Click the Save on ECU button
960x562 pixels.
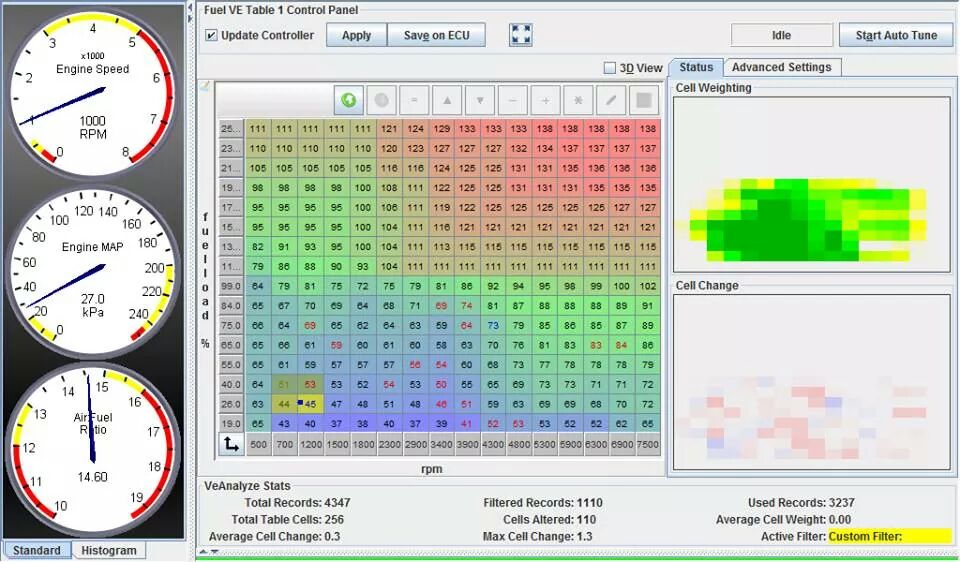click(436, 35)
